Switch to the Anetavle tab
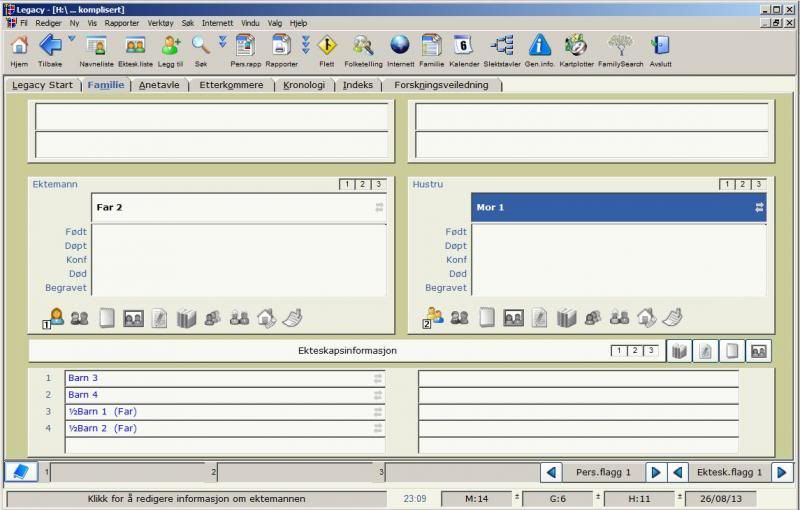The height and width of the screenshot is (510, 800). pyautogui.click(x=159, y=85)
